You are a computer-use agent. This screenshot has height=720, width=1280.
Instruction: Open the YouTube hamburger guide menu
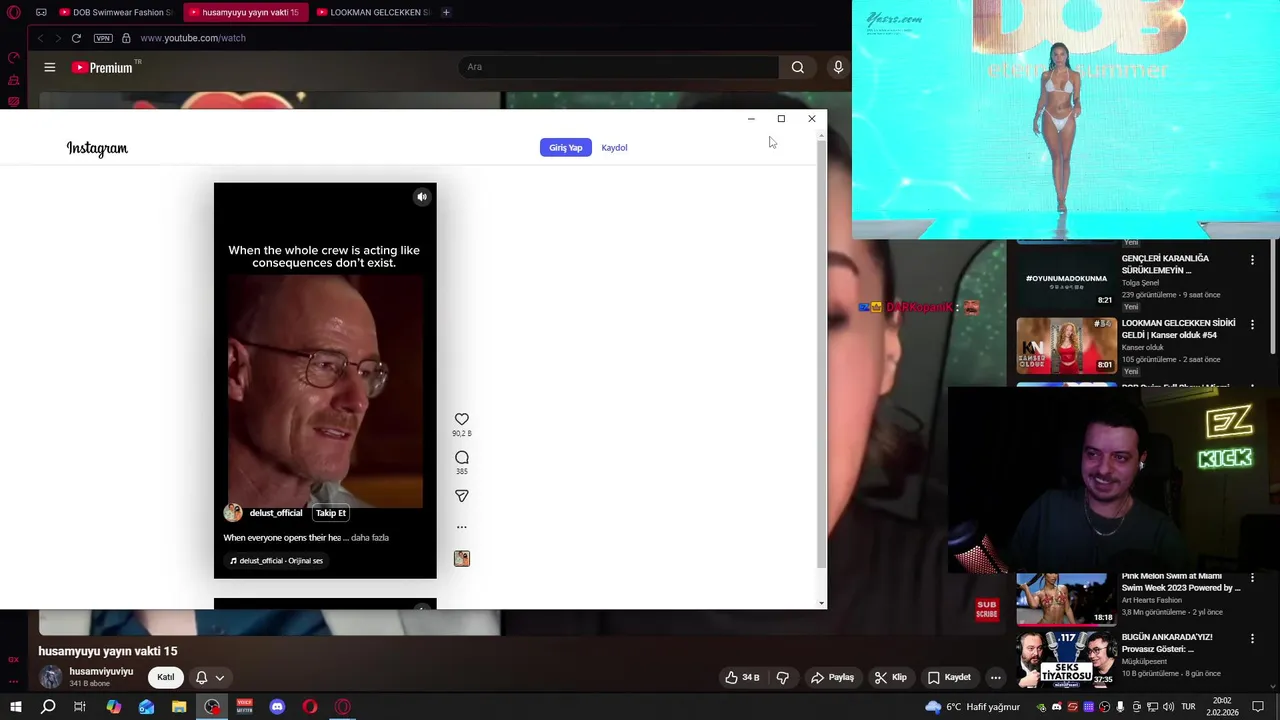pyautogui.click(x=49, y=67)
